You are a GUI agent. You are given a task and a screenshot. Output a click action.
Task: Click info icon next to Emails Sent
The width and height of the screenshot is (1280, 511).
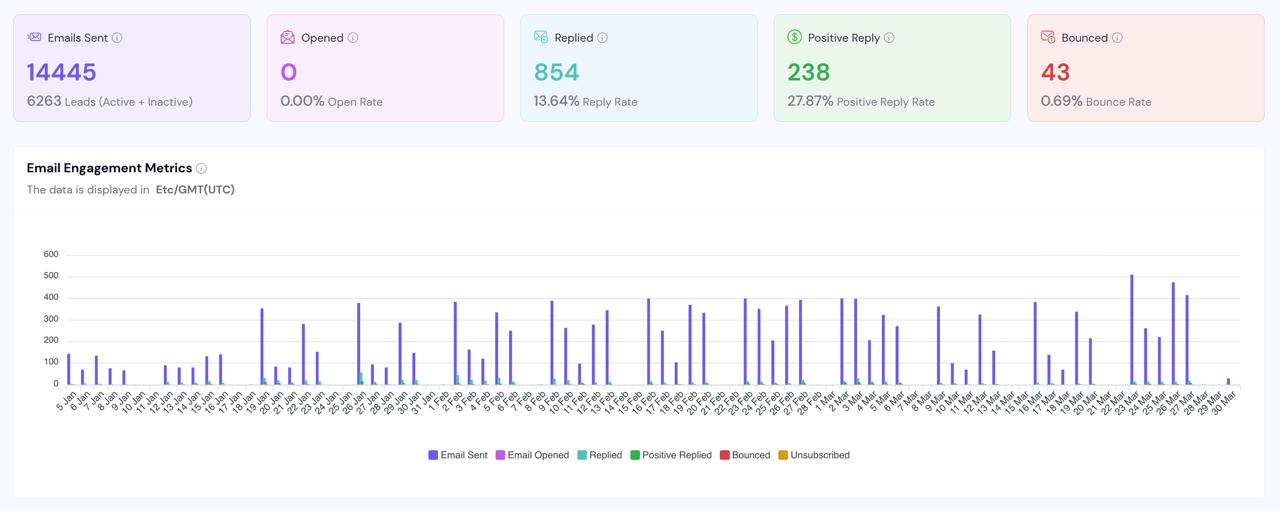pos(117,38)
